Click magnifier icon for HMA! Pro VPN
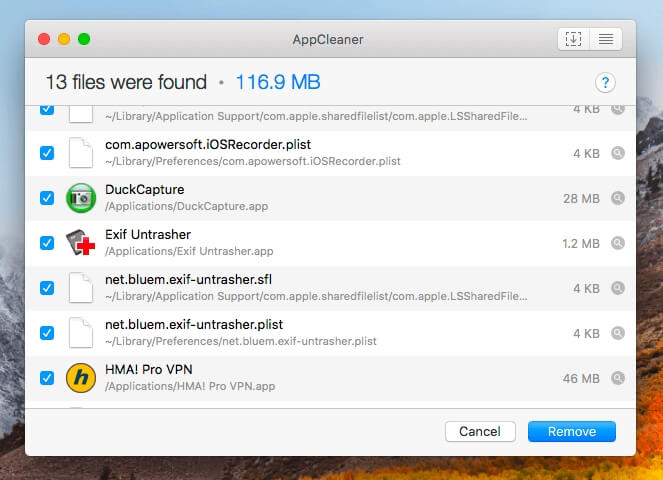Image resolution: width=663 pixels, height=480 pixels. (x=618, y=379)
